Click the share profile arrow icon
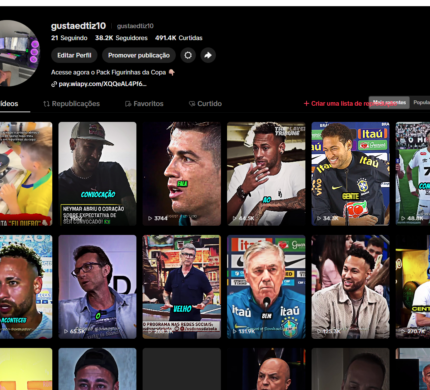This screenshot has width=430, height=390. (x=208, y=55)
